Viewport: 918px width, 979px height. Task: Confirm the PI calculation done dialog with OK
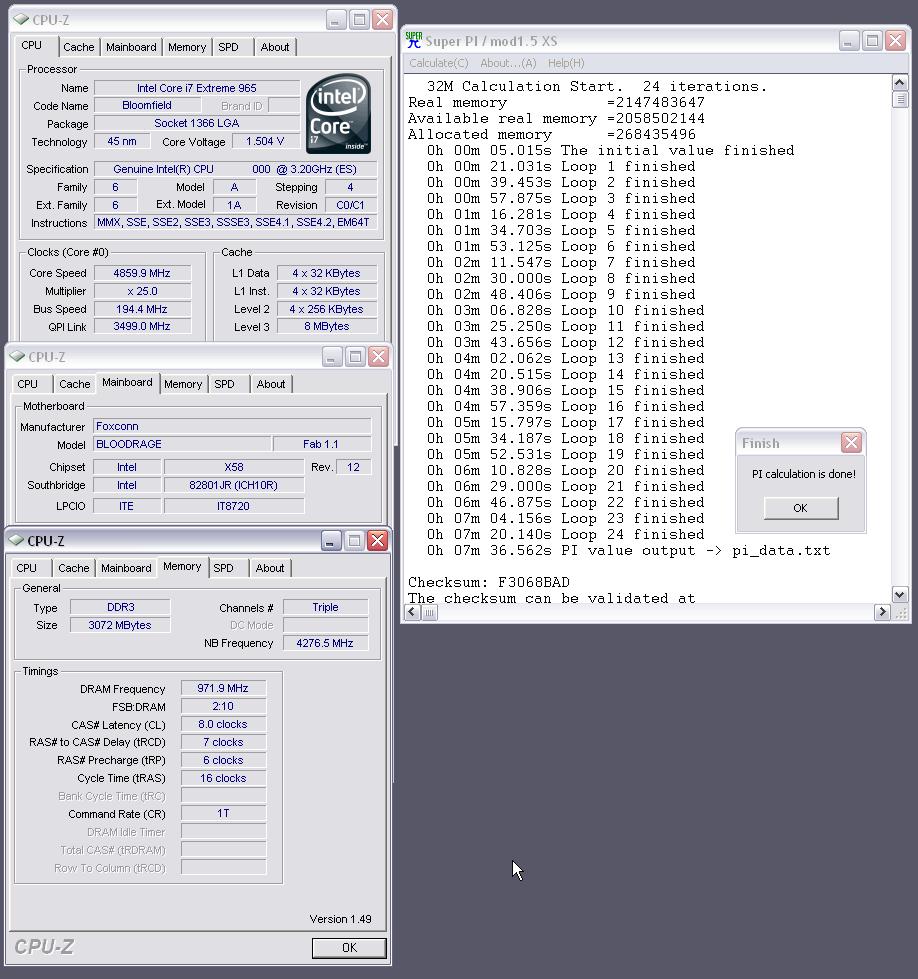click(x=801, y=508)
